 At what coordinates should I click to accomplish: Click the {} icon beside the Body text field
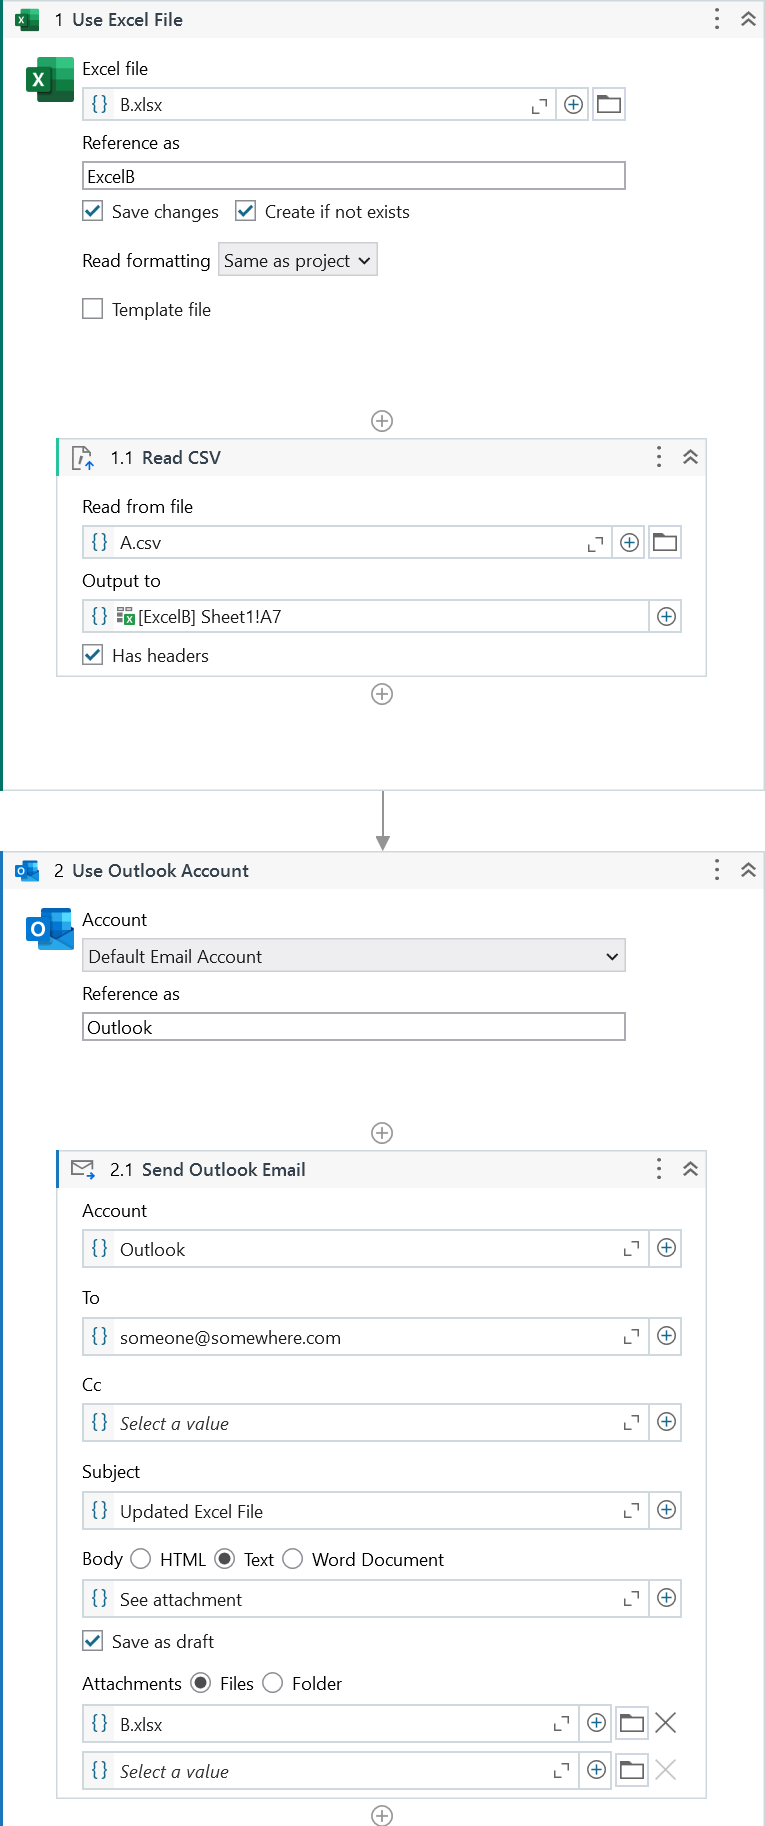[x=99, y=1598]
